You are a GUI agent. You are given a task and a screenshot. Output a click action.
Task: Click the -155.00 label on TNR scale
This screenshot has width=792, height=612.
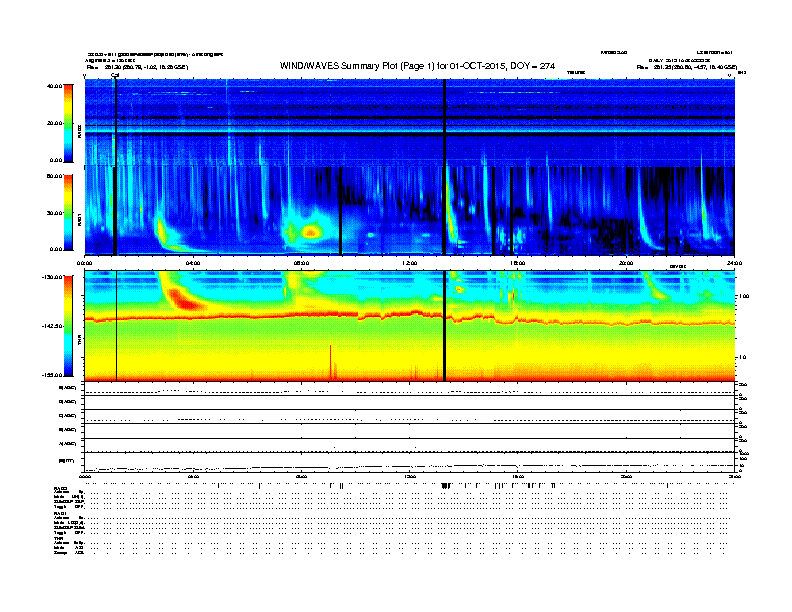tap(53, 375)
